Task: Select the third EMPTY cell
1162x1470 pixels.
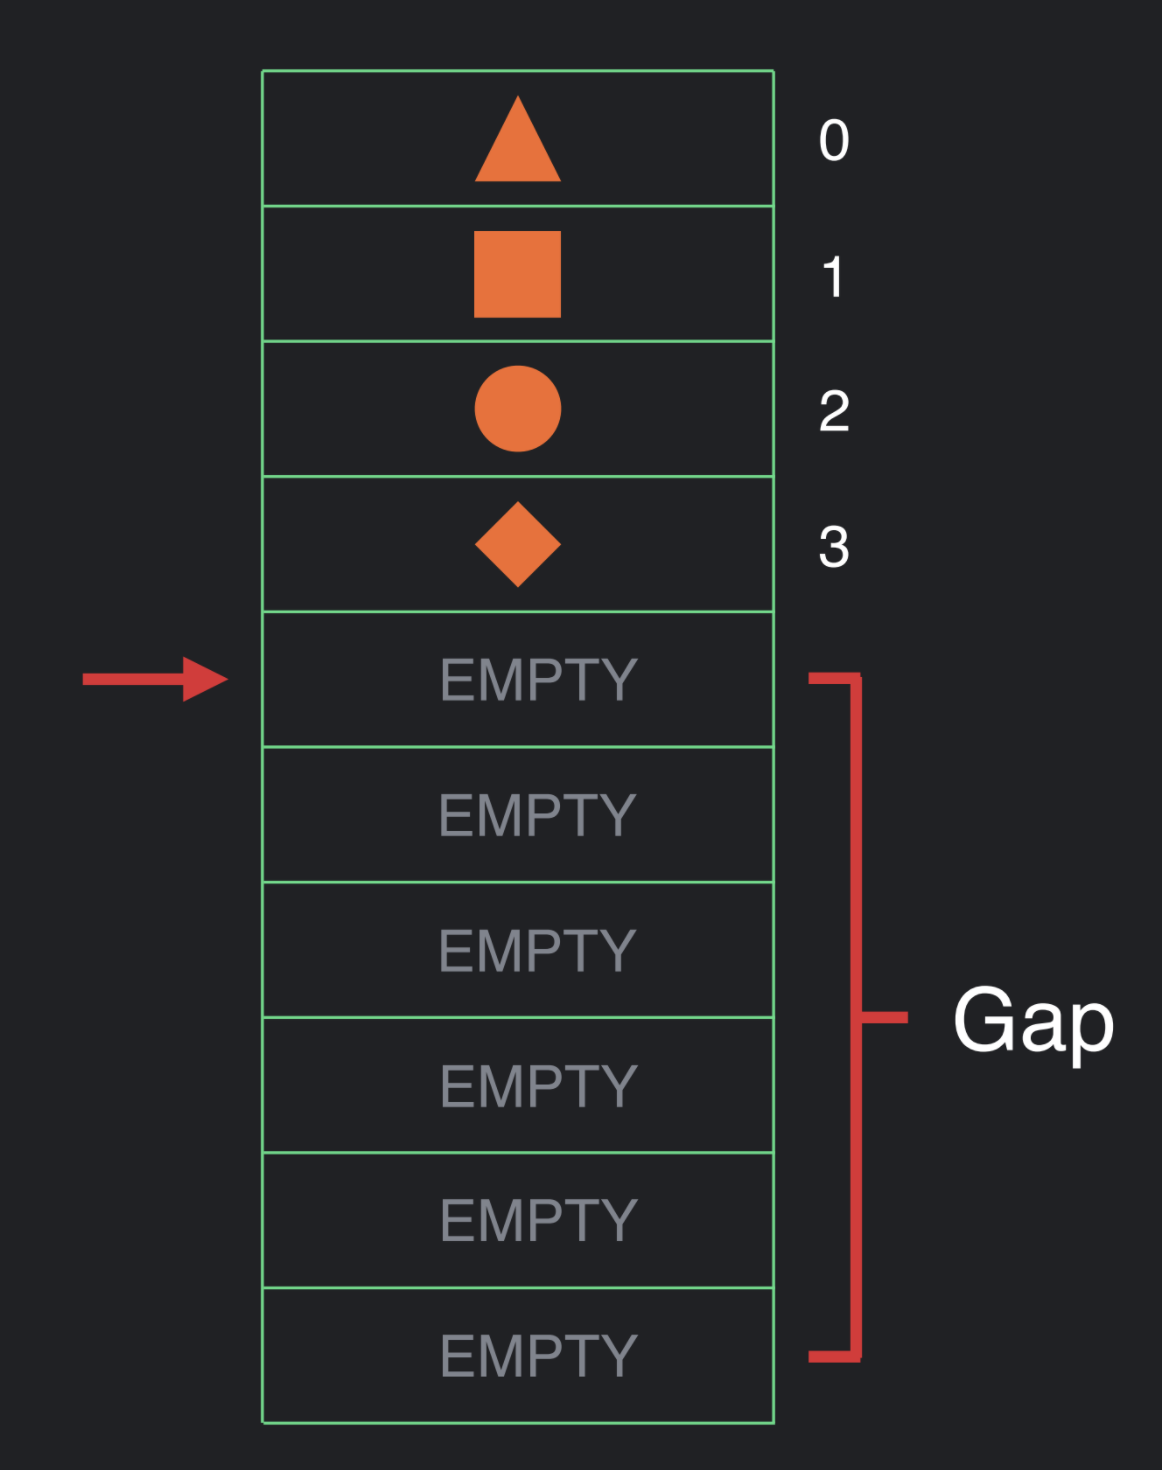Action: [518, 950]
